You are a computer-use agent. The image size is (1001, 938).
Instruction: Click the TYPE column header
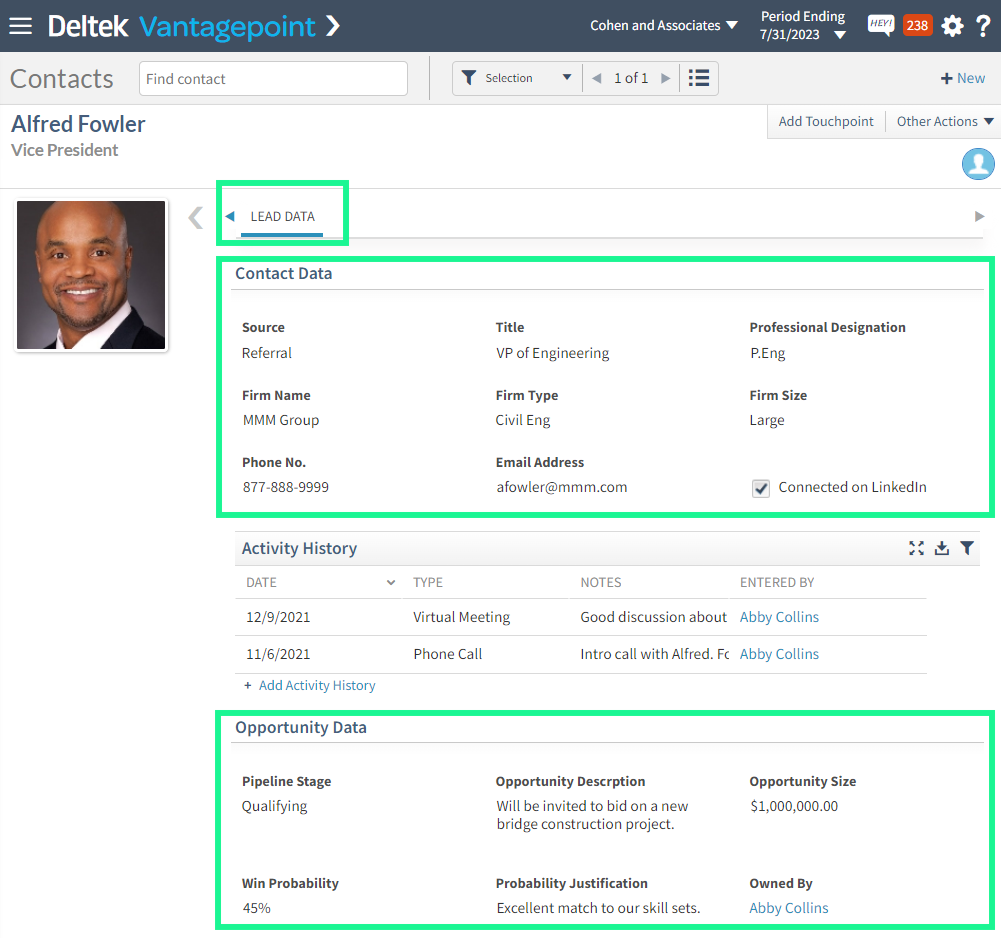coord(428,582)
